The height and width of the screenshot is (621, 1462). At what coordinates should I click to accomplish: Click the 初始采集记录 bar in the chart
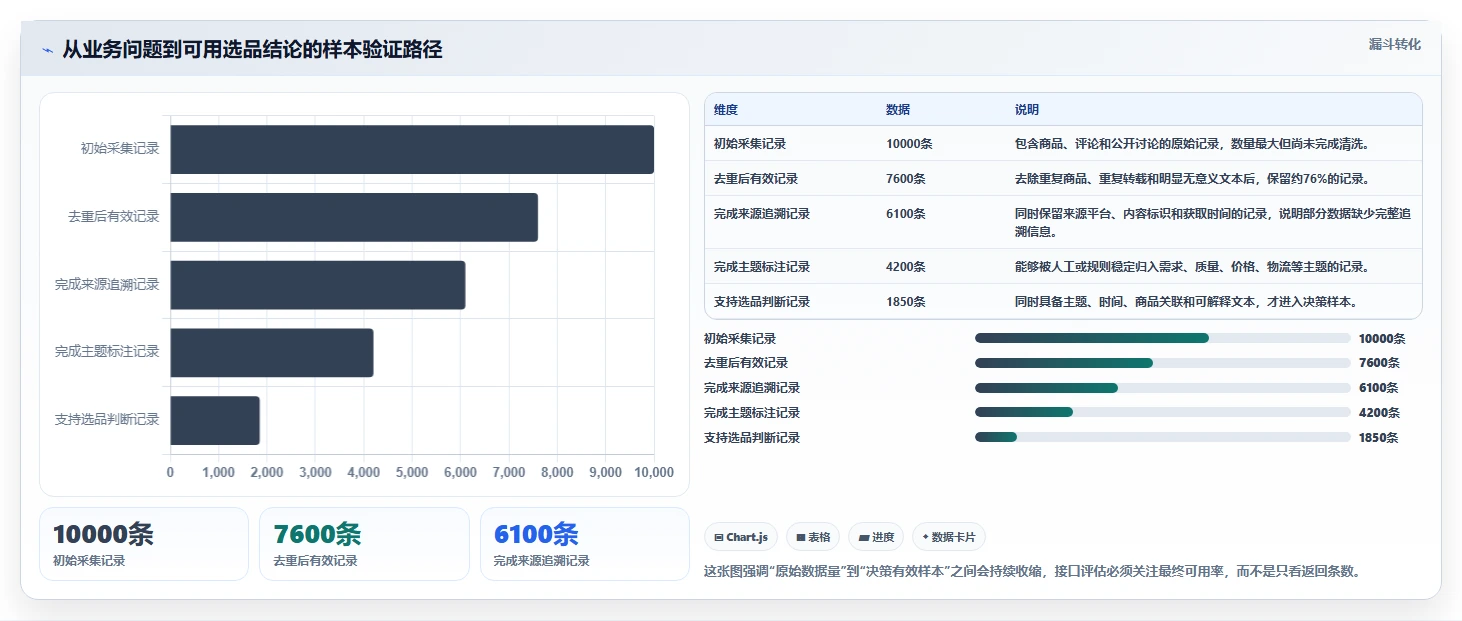coord(412,149)
